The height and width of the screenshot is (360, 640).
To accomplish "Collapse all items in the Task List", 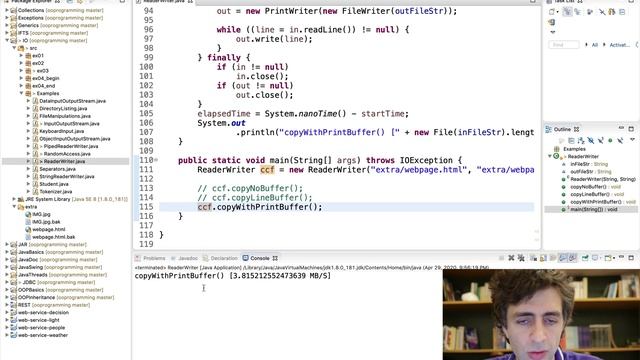I will [622, 12].
